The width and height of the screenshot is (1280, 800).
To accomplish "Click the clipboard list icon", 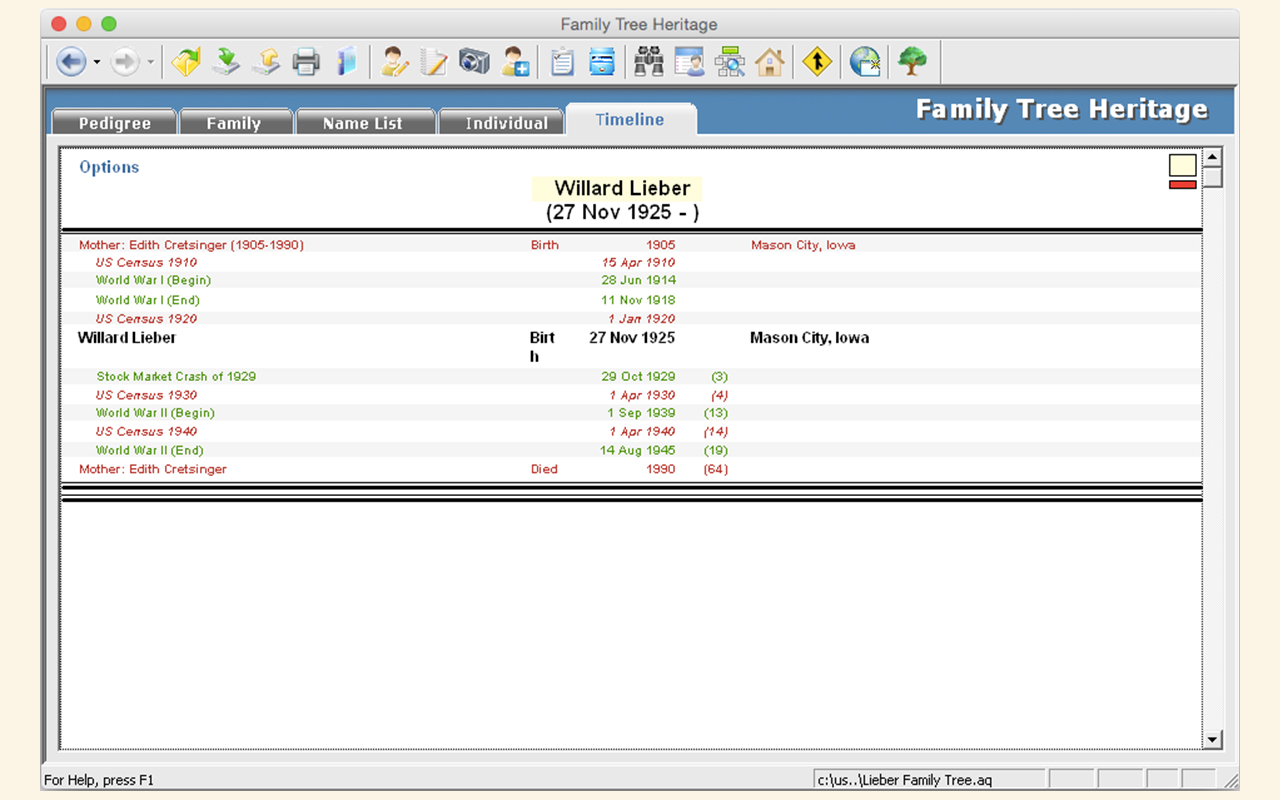I will tap(563, 62).
